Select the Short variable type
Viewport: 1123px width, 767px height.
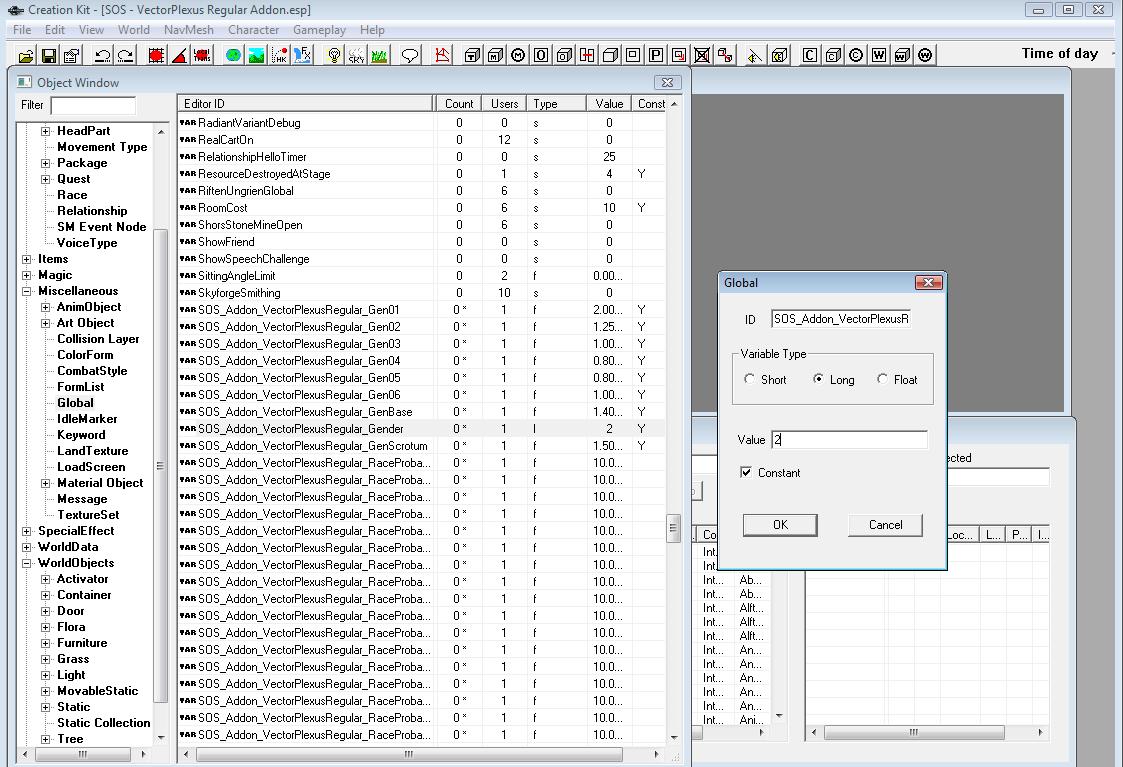coord(749,379)
